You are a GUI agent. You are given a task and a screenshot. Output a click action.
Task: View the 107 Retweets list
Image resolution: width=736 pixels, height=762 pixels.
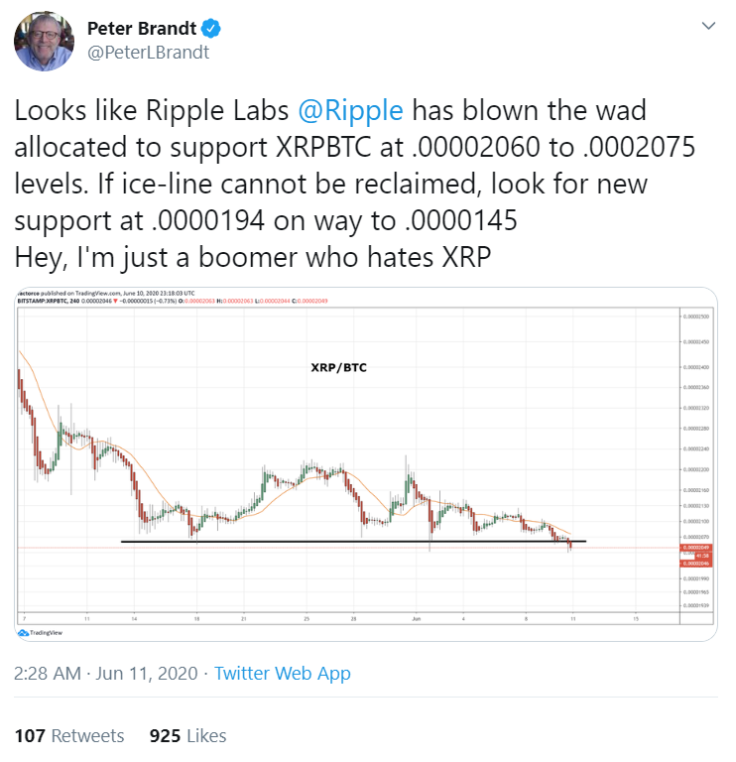click(x=70, y=735)
